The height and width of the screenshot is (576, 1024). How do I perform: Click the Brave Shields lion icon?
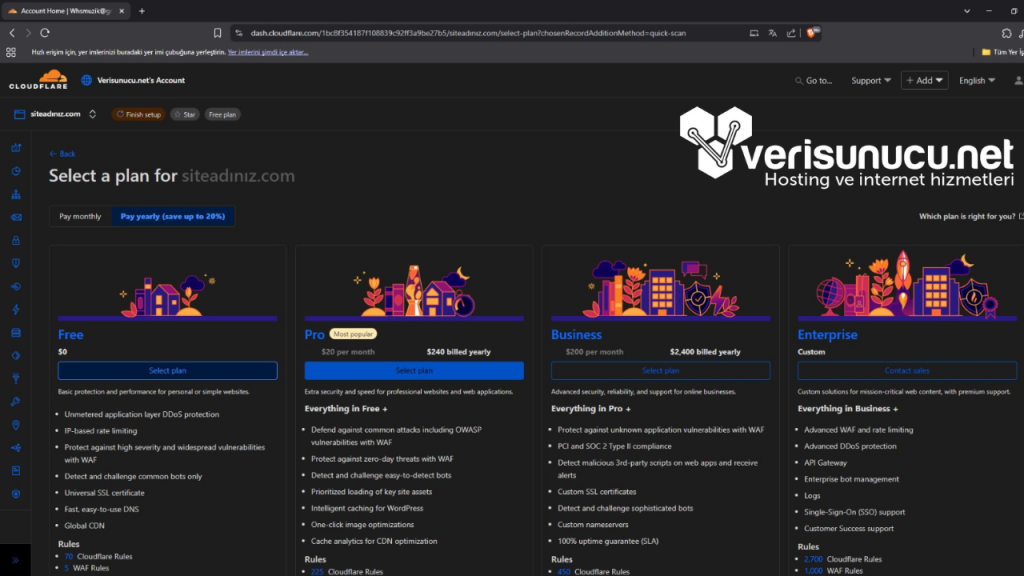click(812, 33)
